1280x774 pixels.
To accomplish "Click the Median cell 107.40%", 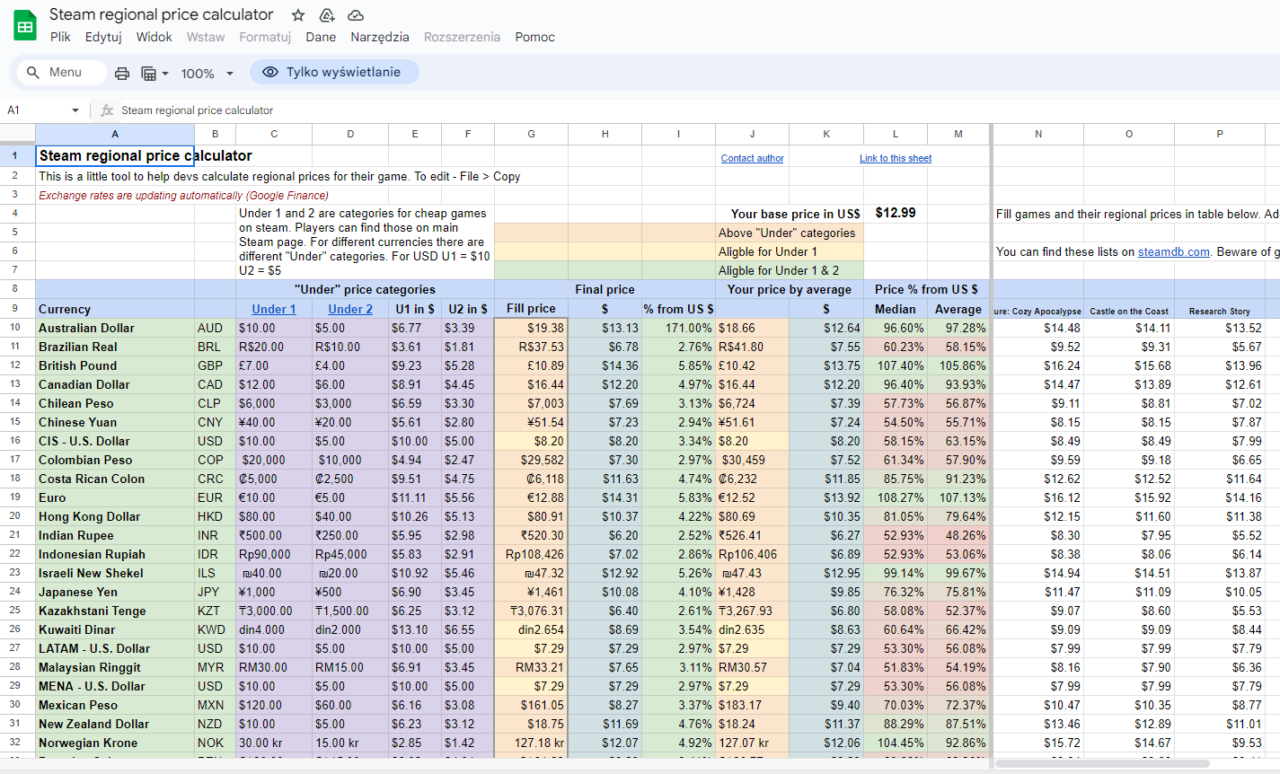I will tap(895, 366).
